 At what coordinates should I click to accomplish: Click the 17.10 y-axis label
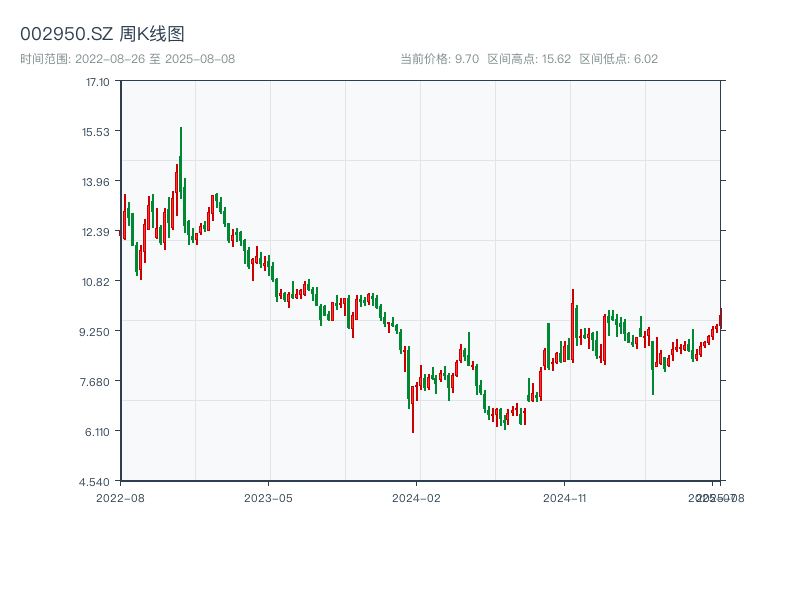point(96,81)
